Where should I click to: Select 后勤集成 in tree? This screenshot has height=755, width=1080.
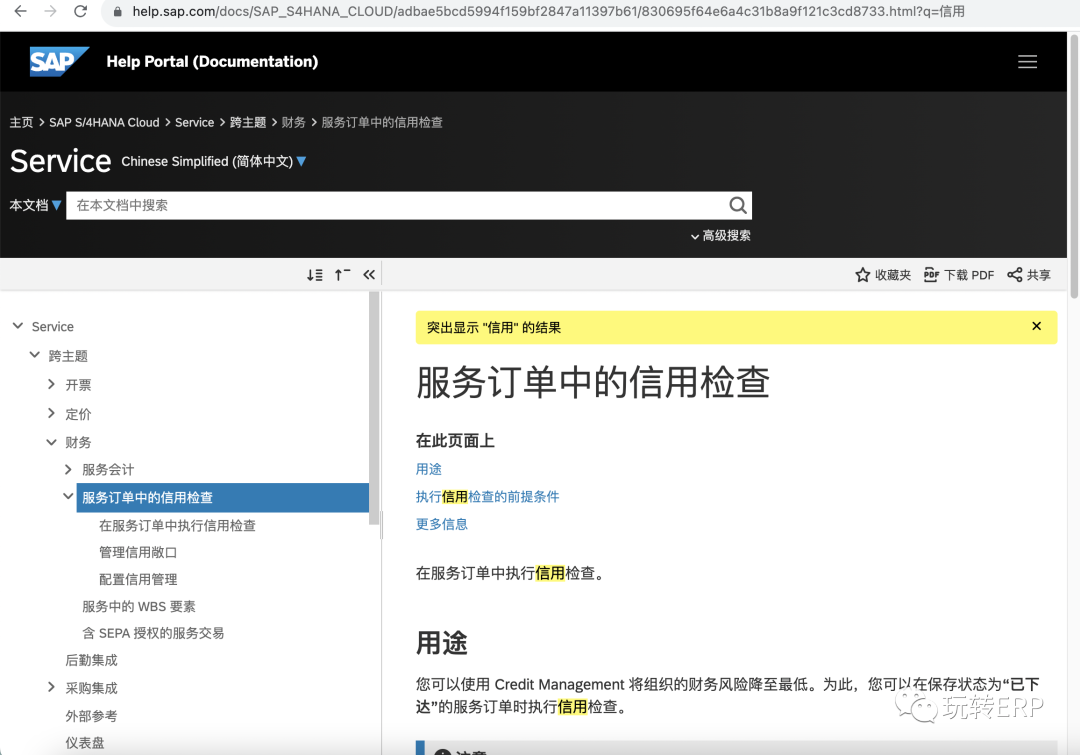[91, 660]
